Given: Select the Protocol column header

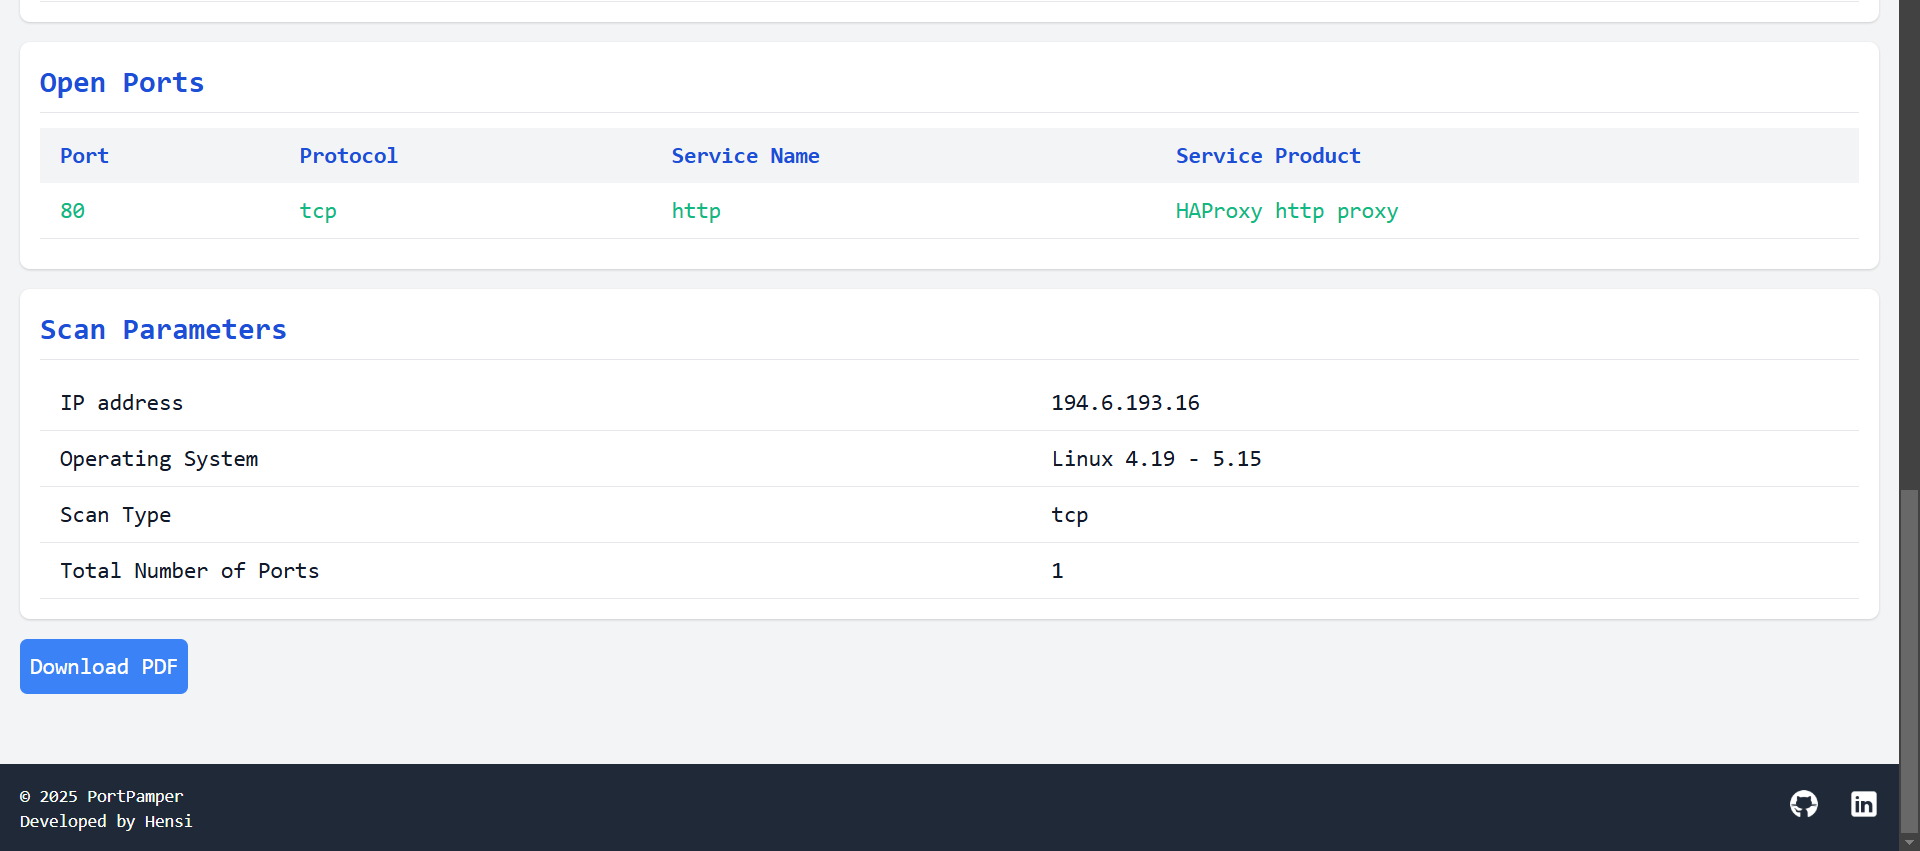Looking at the screenshot, I should 349,156.
